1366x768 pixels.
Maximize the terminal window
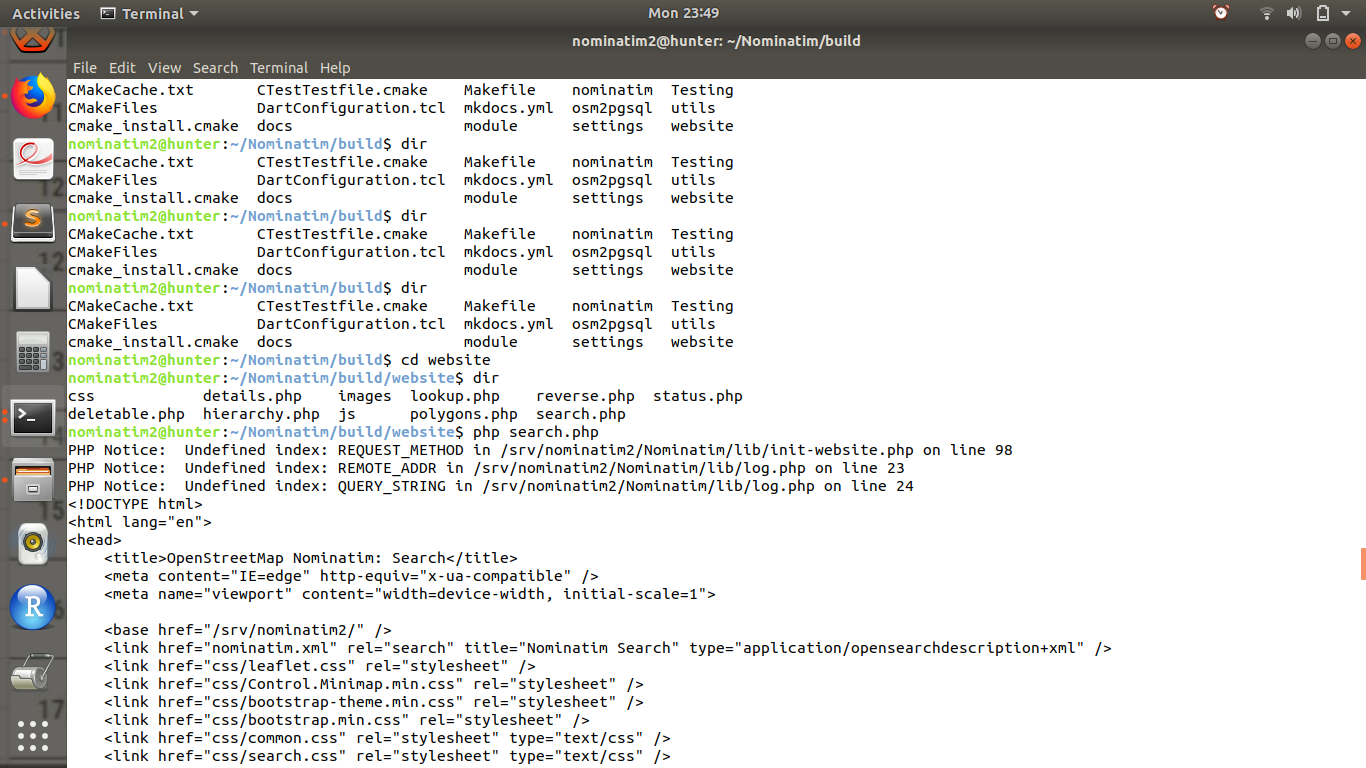1333,41
